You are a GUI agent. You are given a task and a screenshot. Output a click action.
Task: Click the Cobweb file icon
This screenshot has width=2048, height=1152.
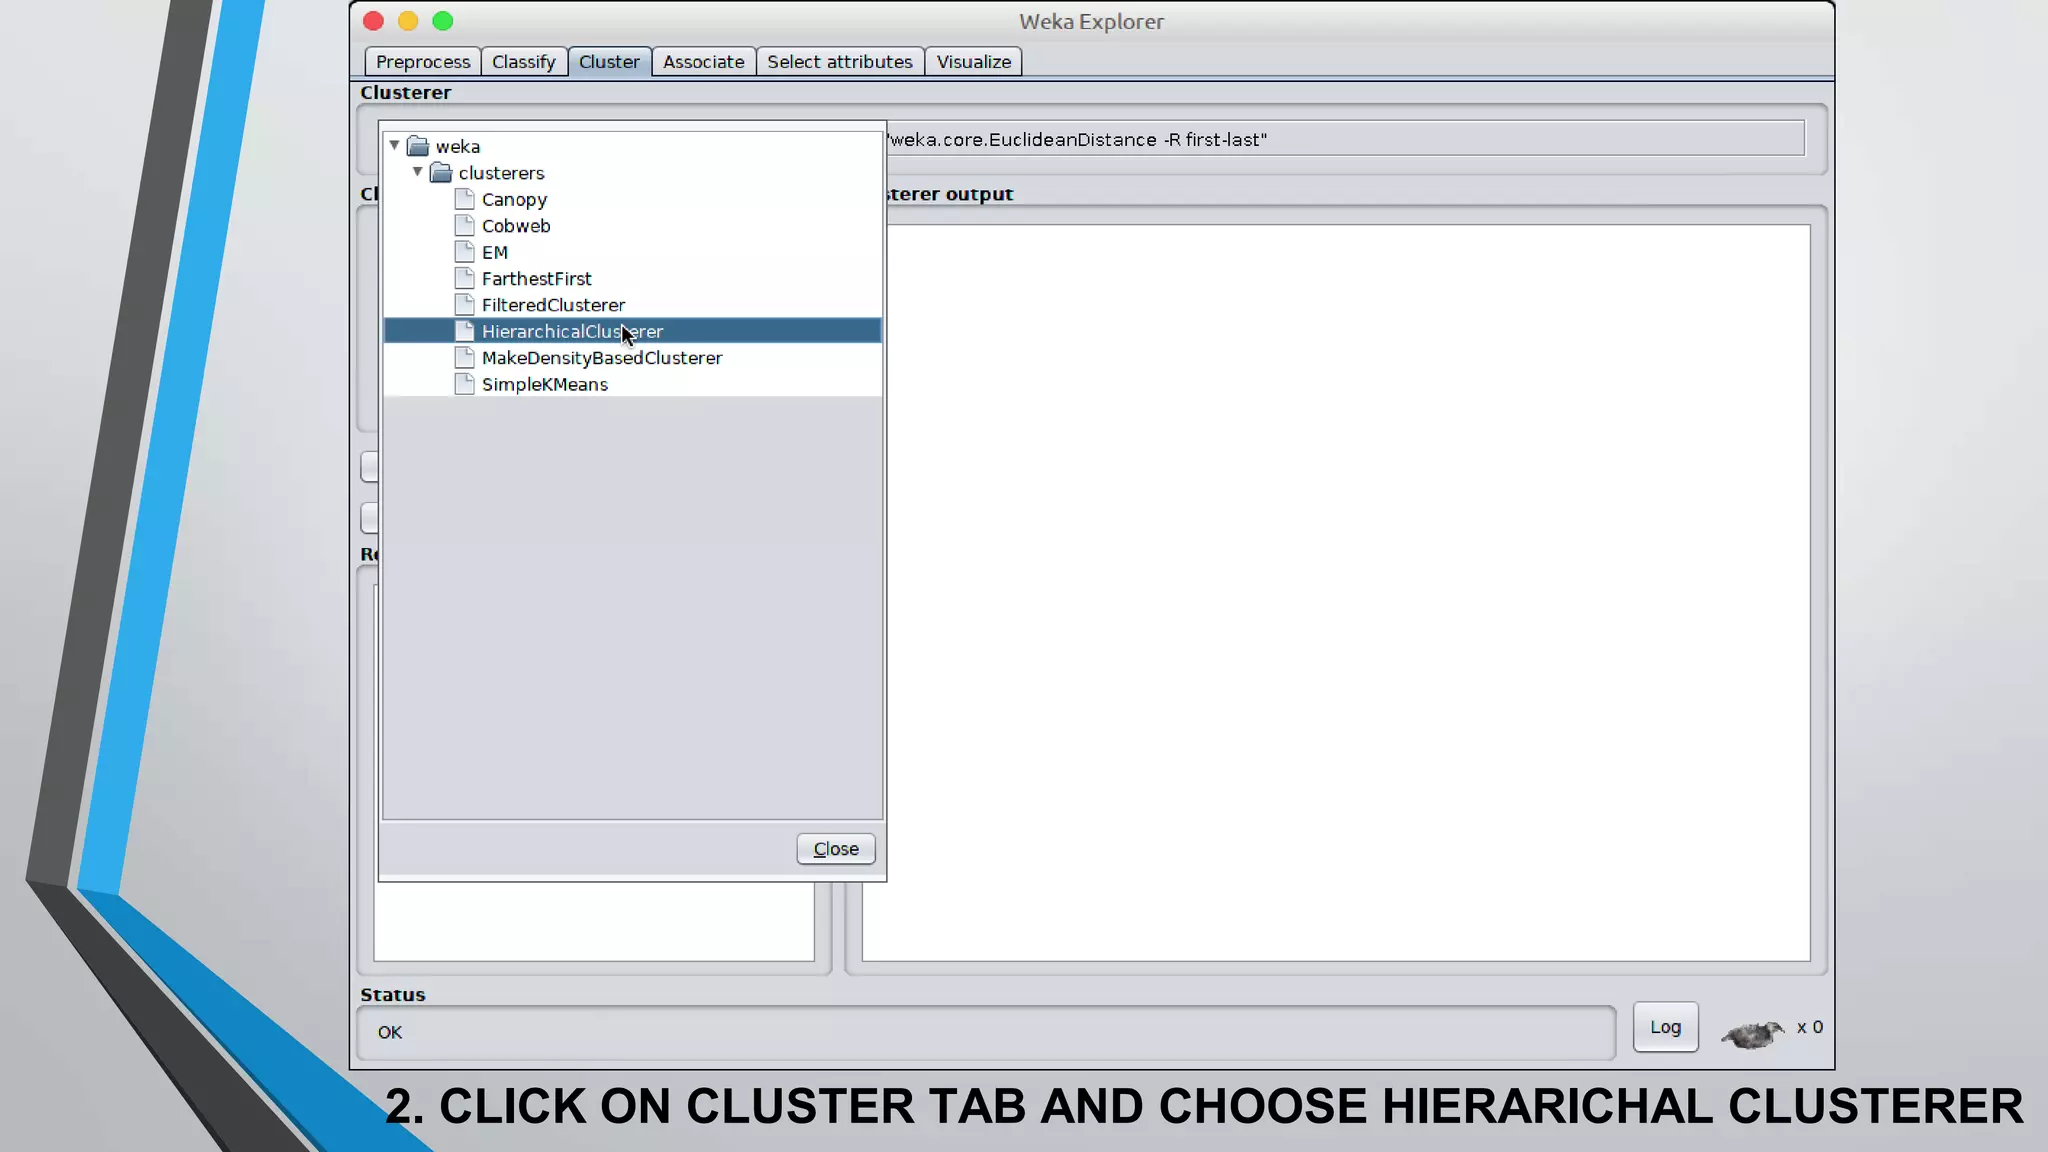[x=464, y=225]
